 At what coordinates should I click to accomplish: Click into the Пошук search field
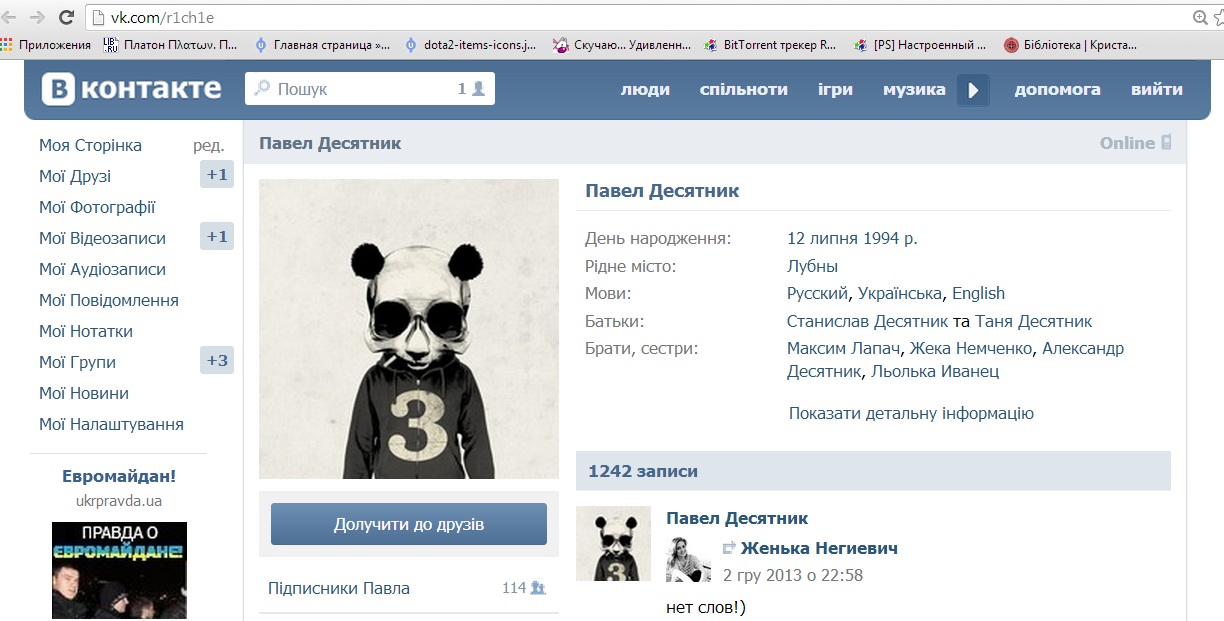point(360,89)
